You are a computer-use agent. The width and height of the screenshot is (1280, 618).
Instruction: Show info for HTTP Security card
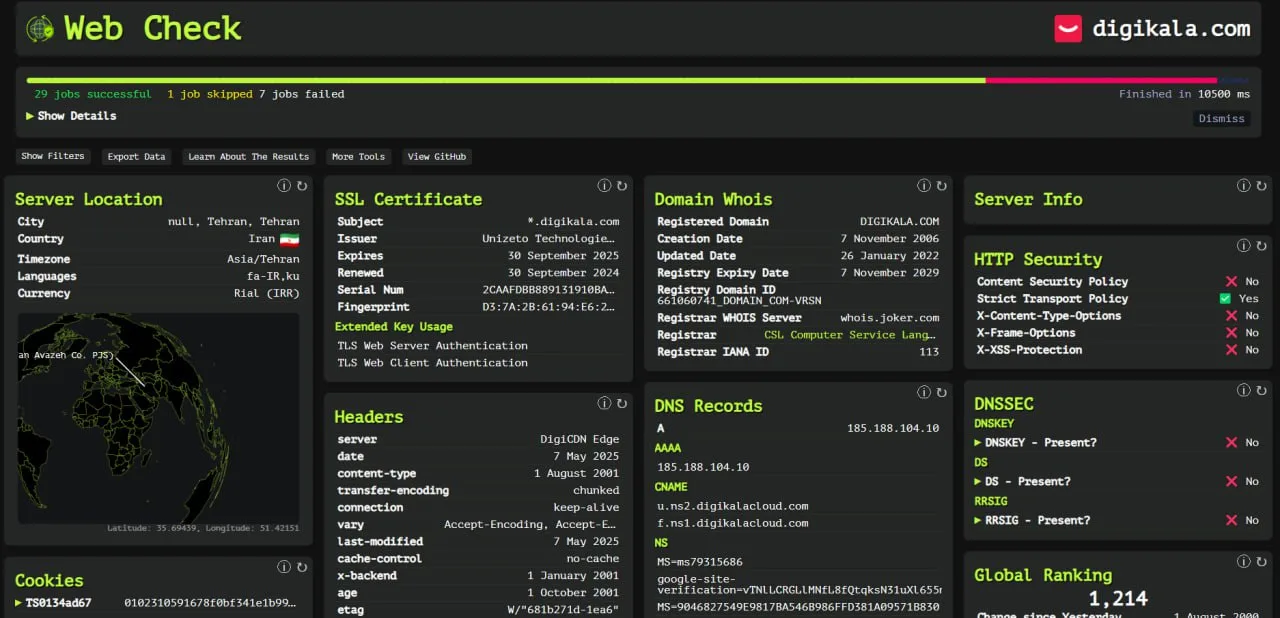point(1244,246)
